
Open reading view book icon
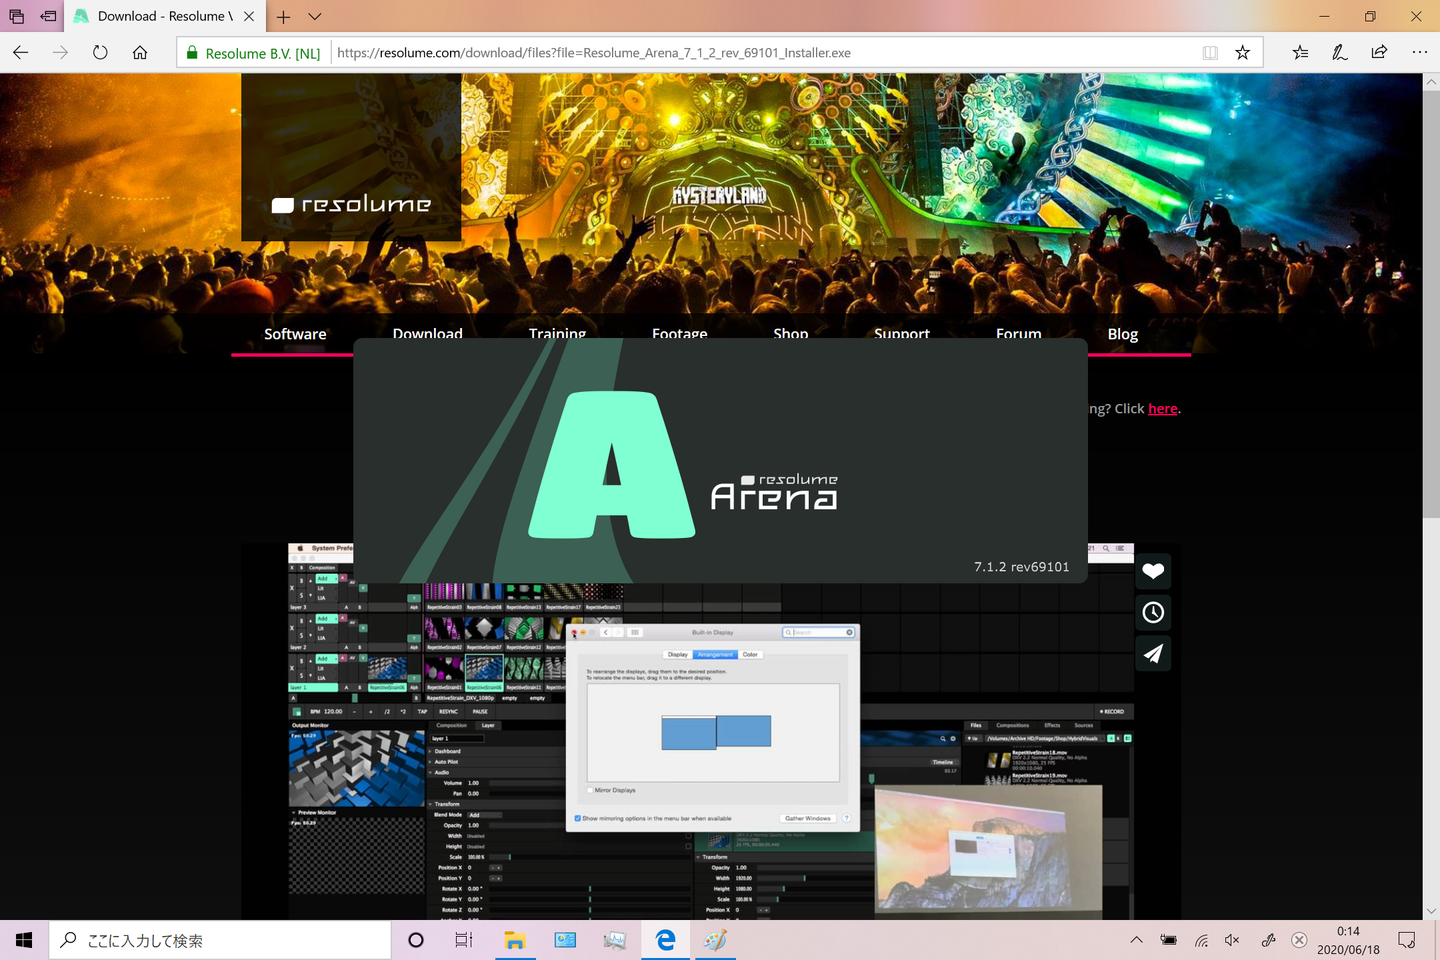tap(1210, 52)
